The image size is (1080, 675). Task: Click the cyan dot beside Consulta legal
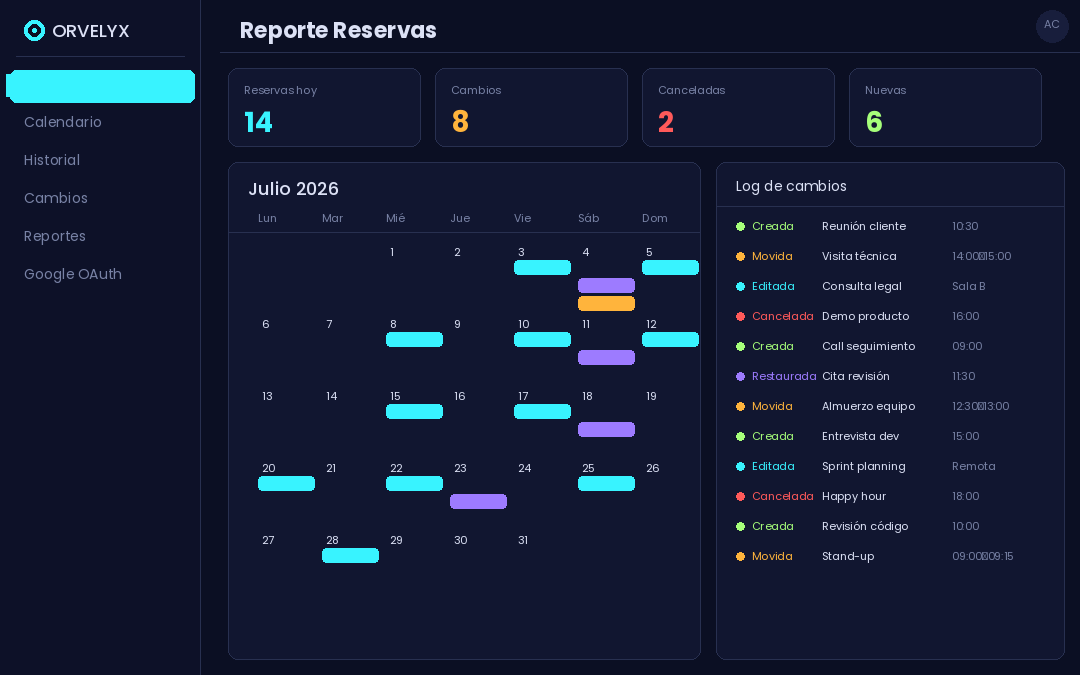(740, 286)
